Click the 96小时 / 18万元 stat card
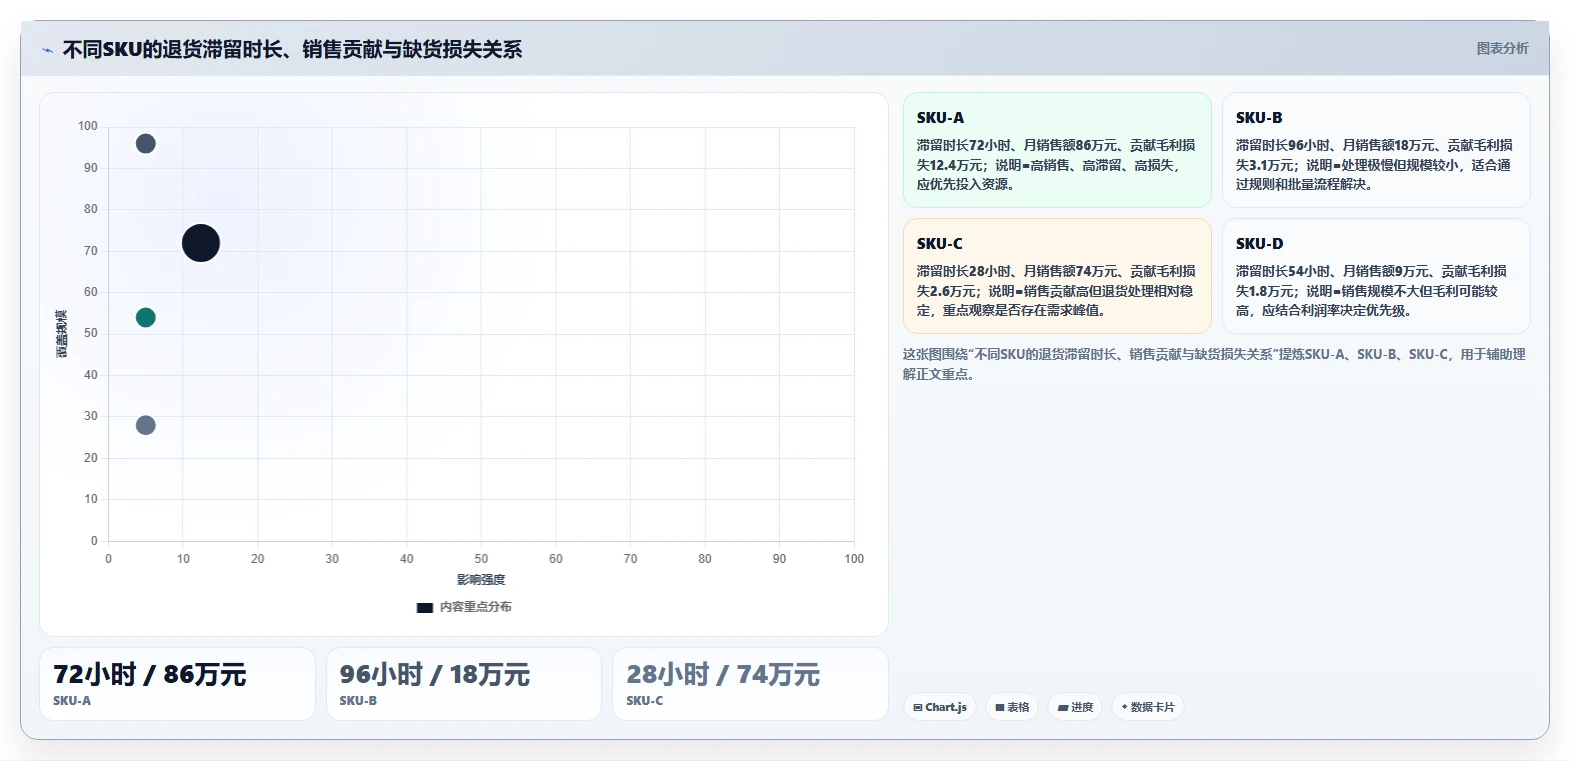The width and height of the screenshot is (1570, 761). pyautogui.click(x=464, y=684)
